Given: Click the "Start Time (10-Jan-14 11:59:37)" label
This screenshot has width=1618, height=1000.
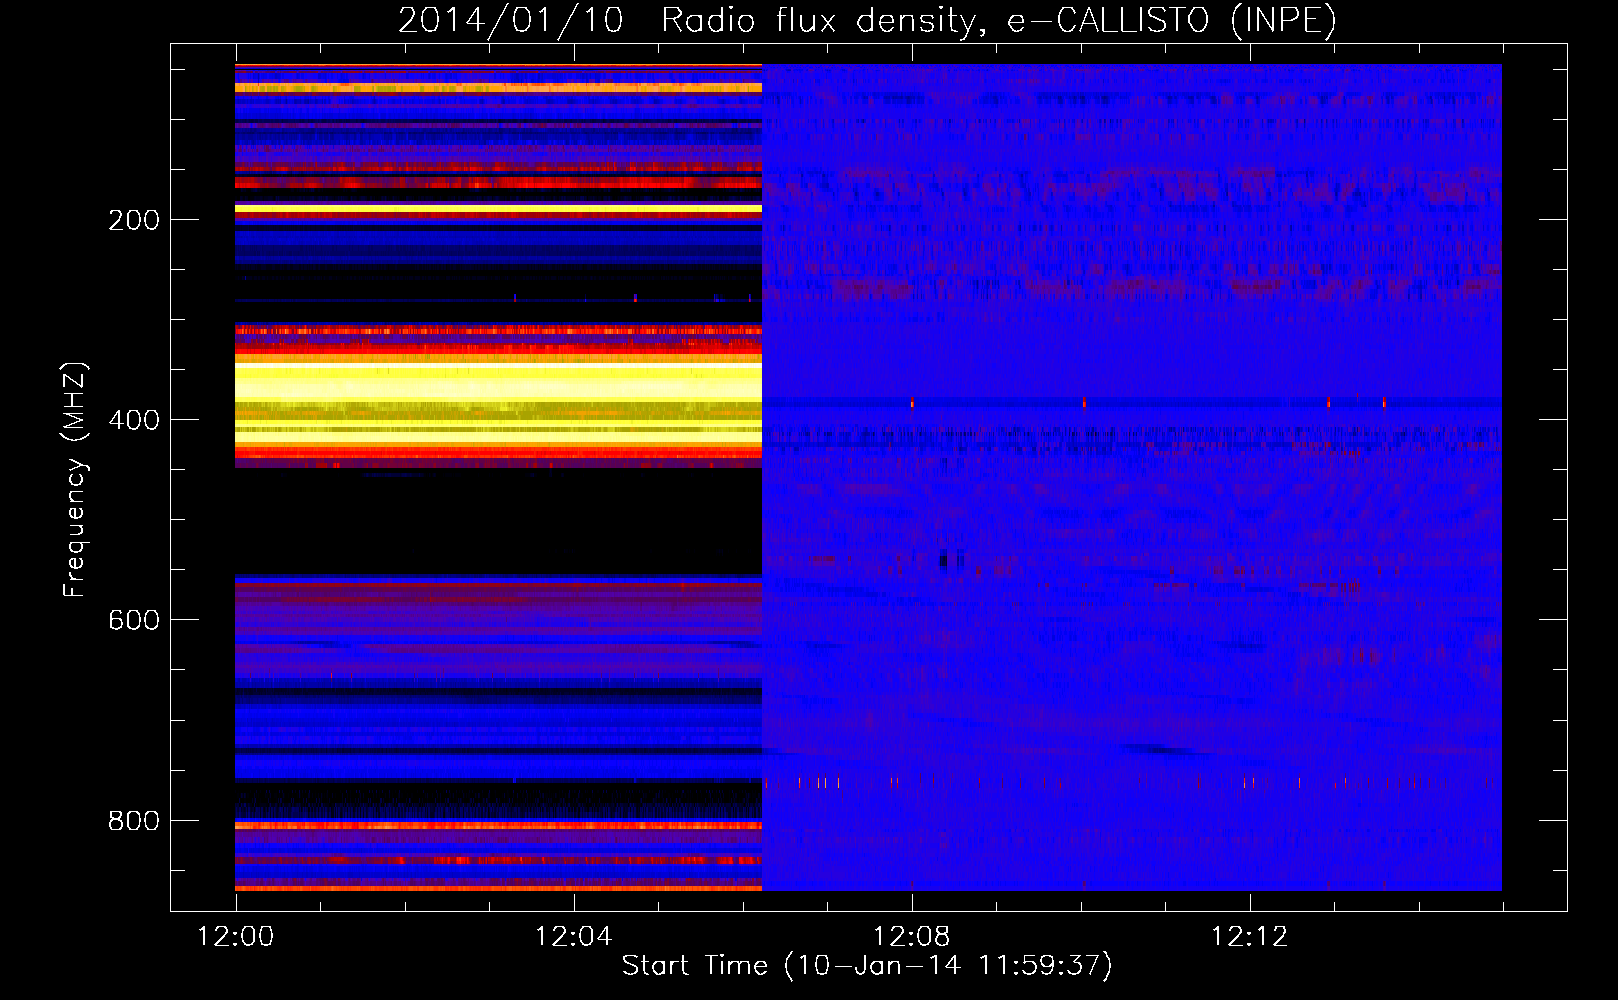Looking at the screenshot, I should (867, 965).
